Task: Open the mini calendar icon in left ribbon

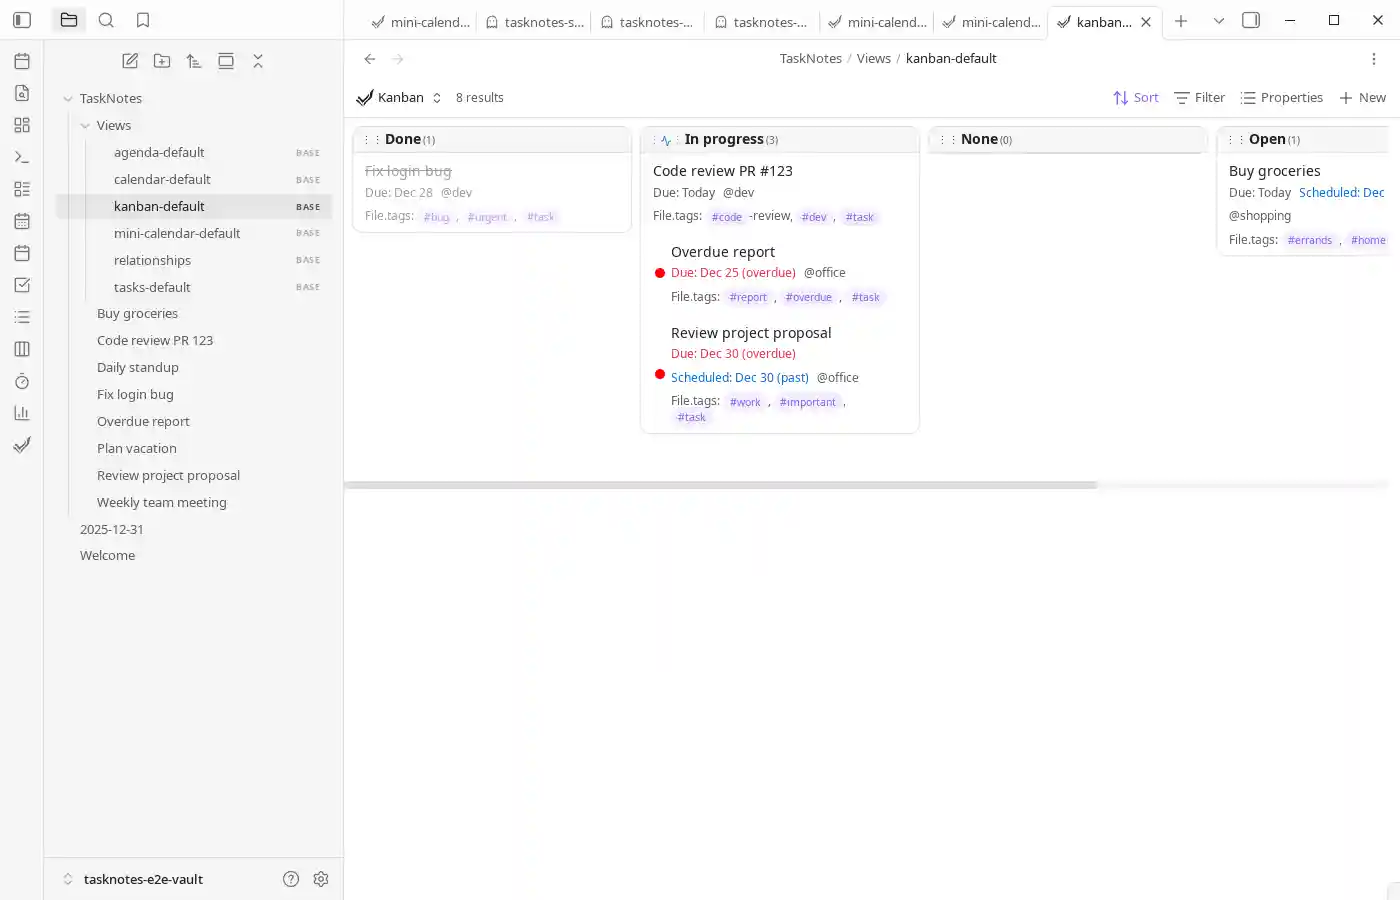Action: [x=22, y=221]
